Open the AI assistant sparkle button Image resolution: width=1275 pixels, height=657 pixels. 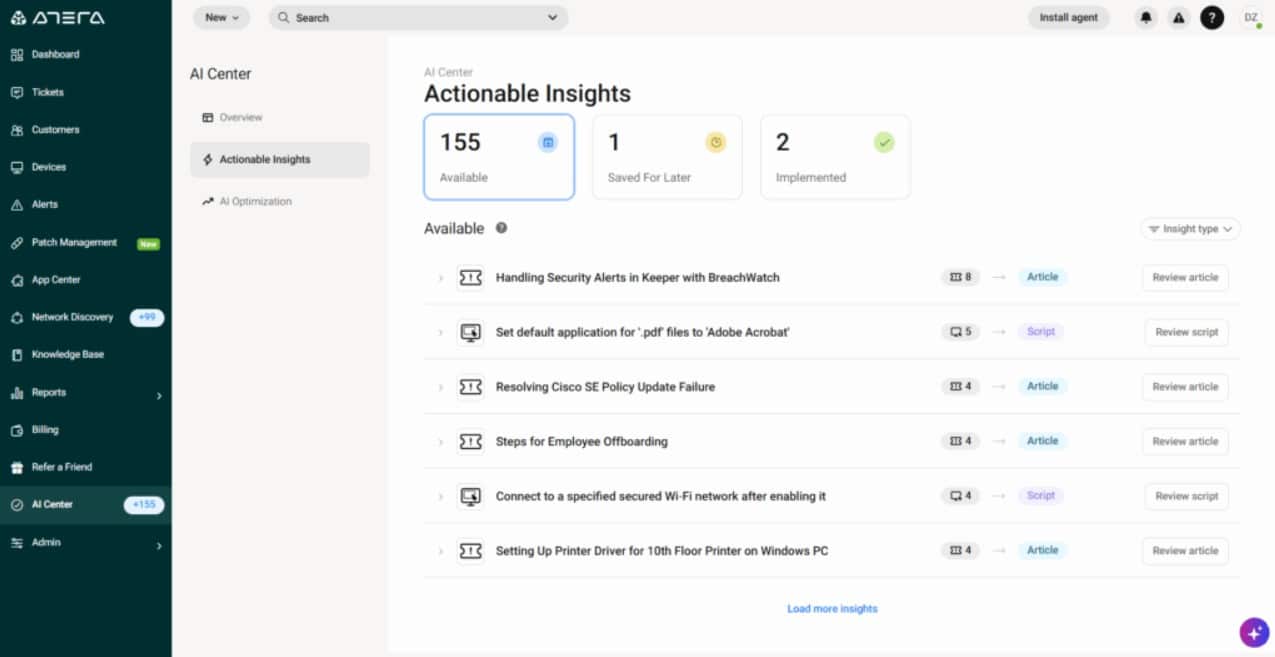[x=1254, y=633]
